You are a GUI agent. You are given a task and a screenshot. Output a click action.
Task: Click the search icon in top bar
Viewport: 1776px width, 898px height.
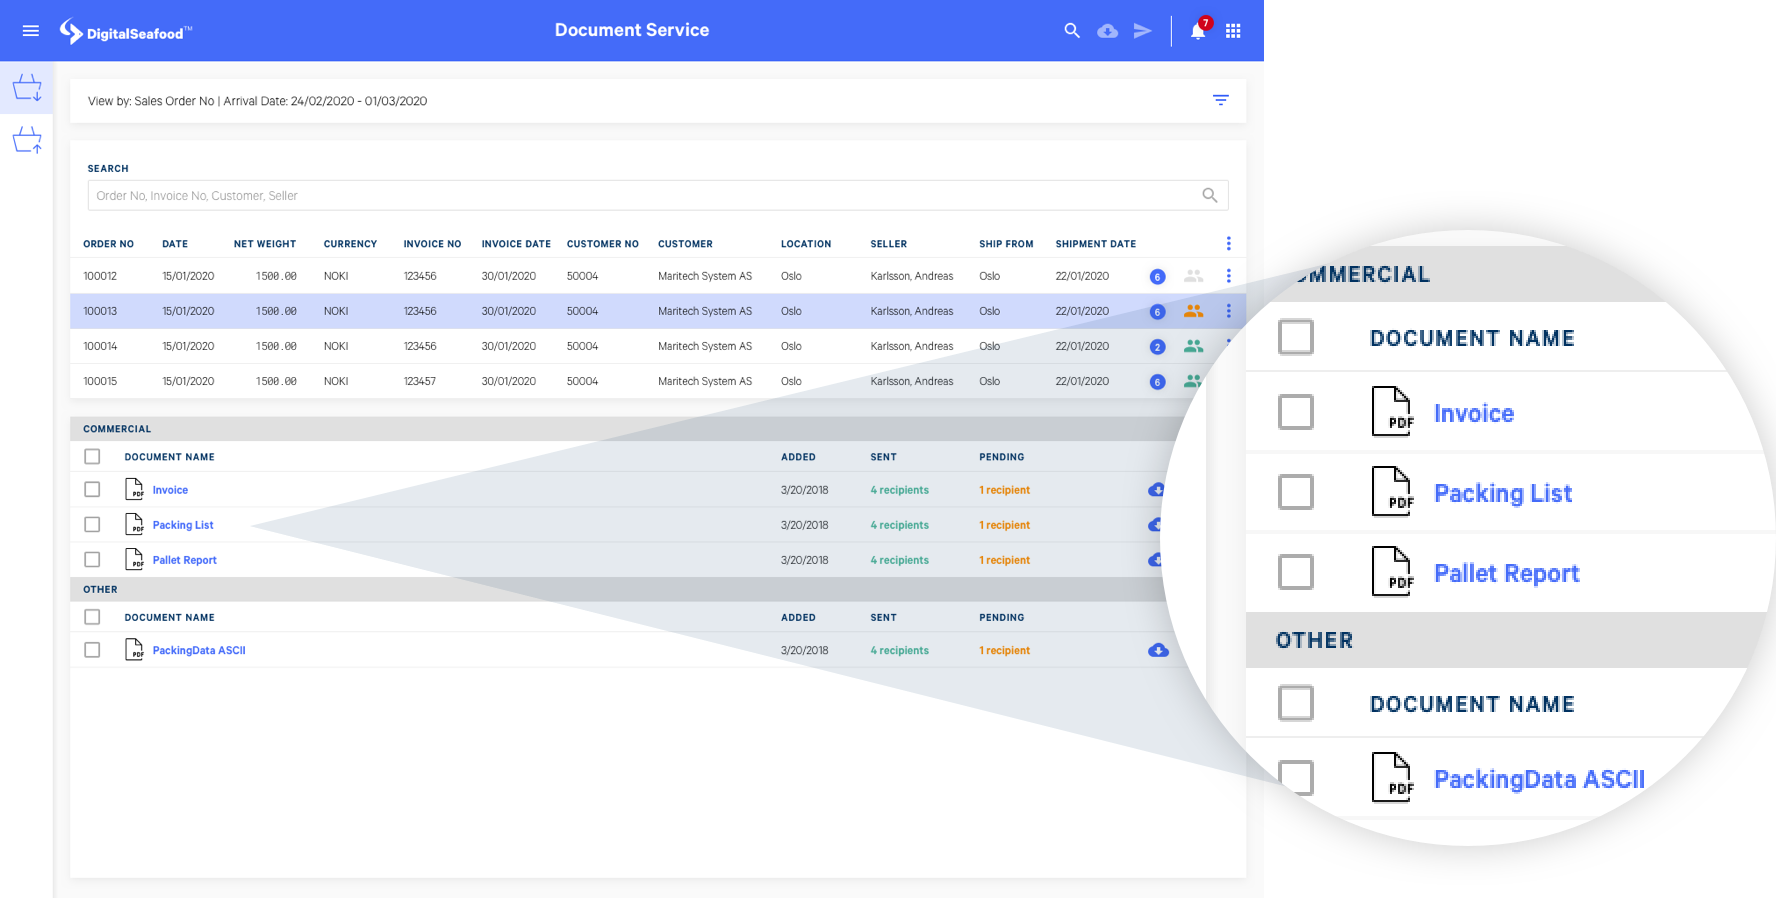1072,31
